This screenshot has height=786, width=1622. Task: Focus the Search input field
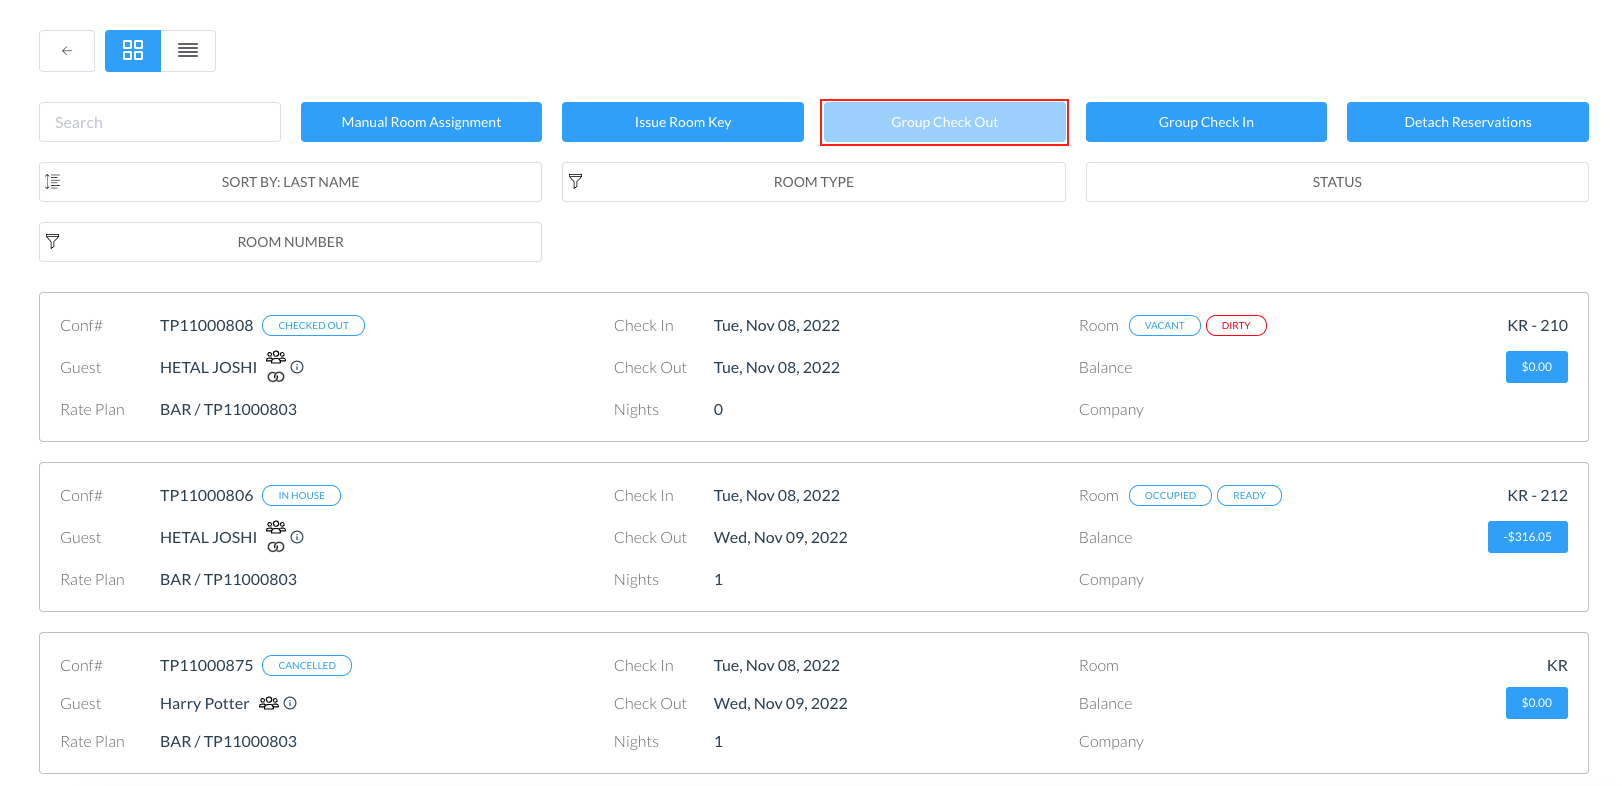[160, 122]
